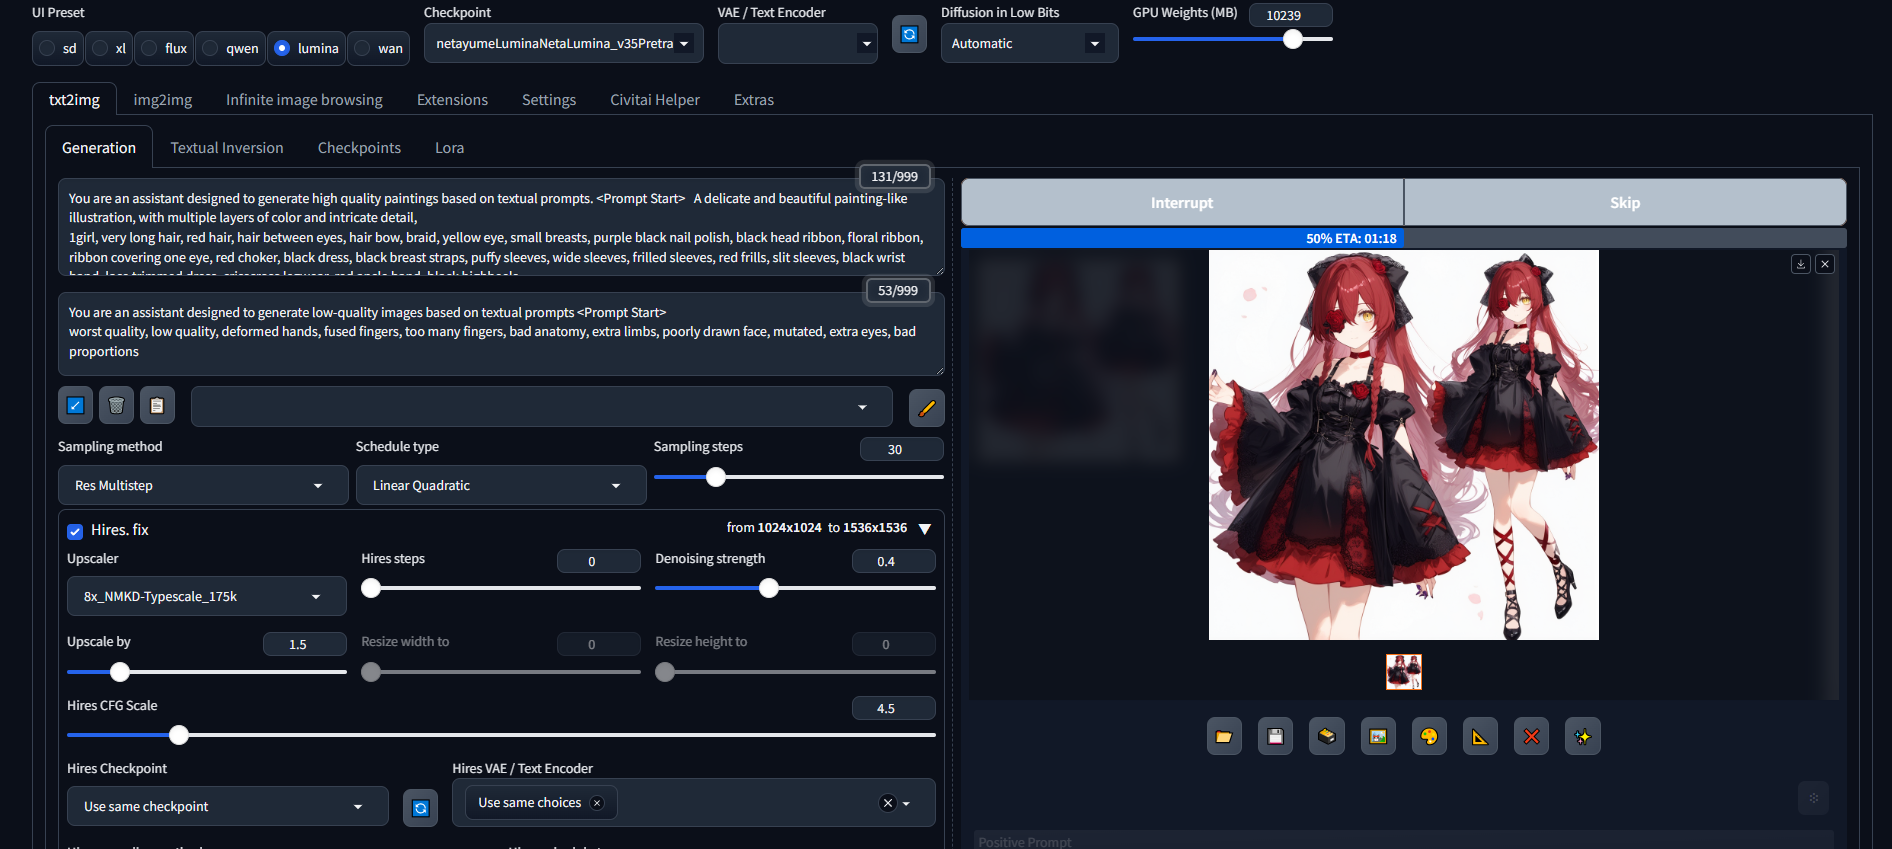Click the blue arrow read-last-parameters icon
The width and height of the screenshot is (1892, 849).
pos(75,405)
